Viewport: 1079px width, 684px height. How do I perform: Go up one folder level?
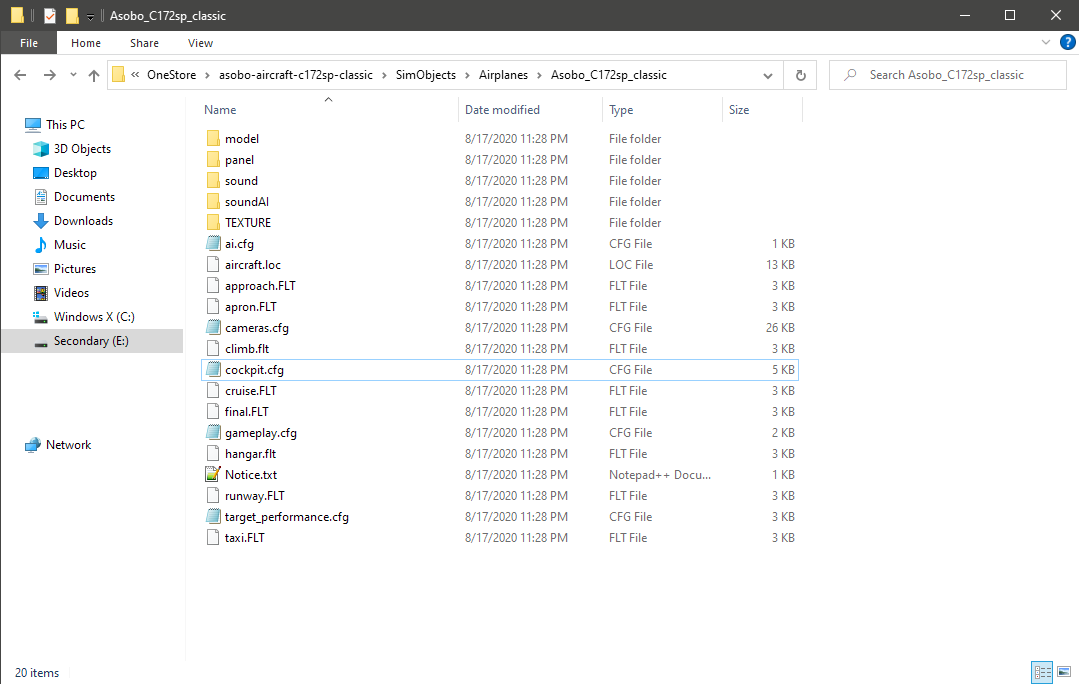pos(94,75)
